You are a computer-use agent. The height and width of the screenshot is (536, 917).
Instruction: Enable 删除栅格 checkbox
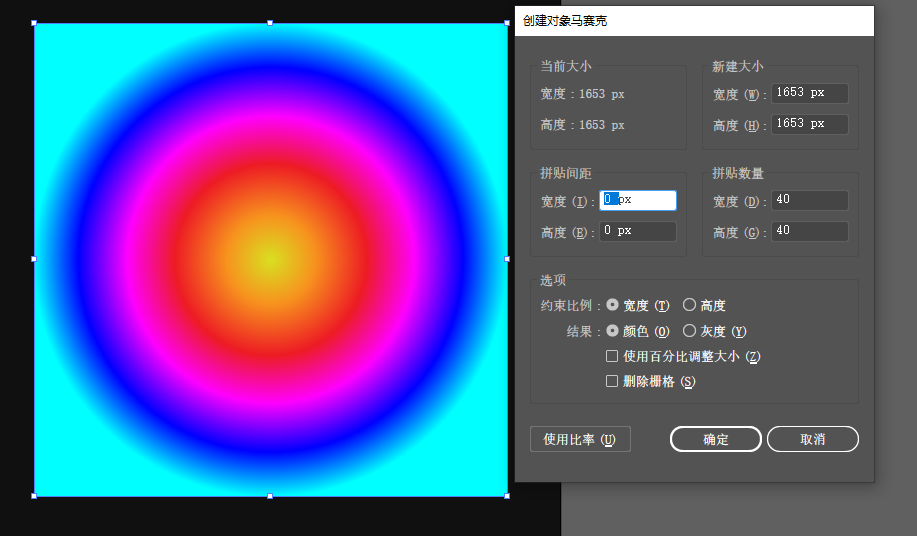pos(612,381)
